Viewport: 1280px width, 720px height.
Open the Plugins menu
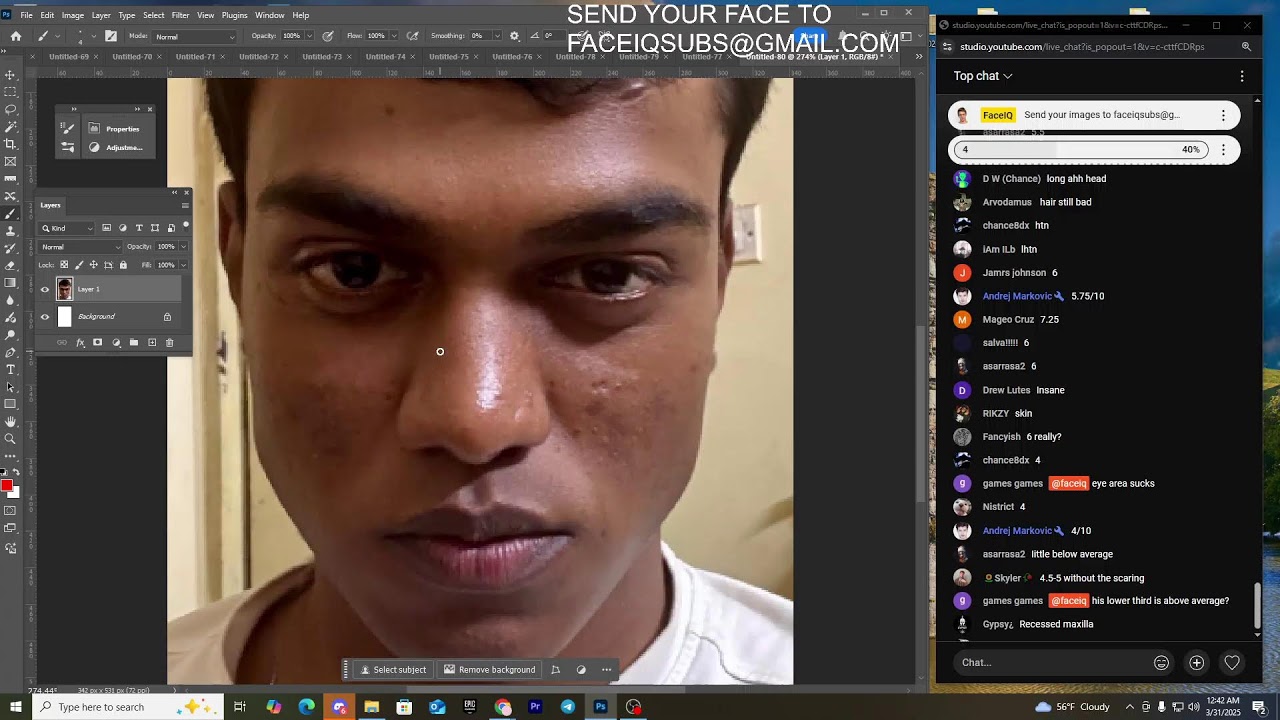[234, 15]
